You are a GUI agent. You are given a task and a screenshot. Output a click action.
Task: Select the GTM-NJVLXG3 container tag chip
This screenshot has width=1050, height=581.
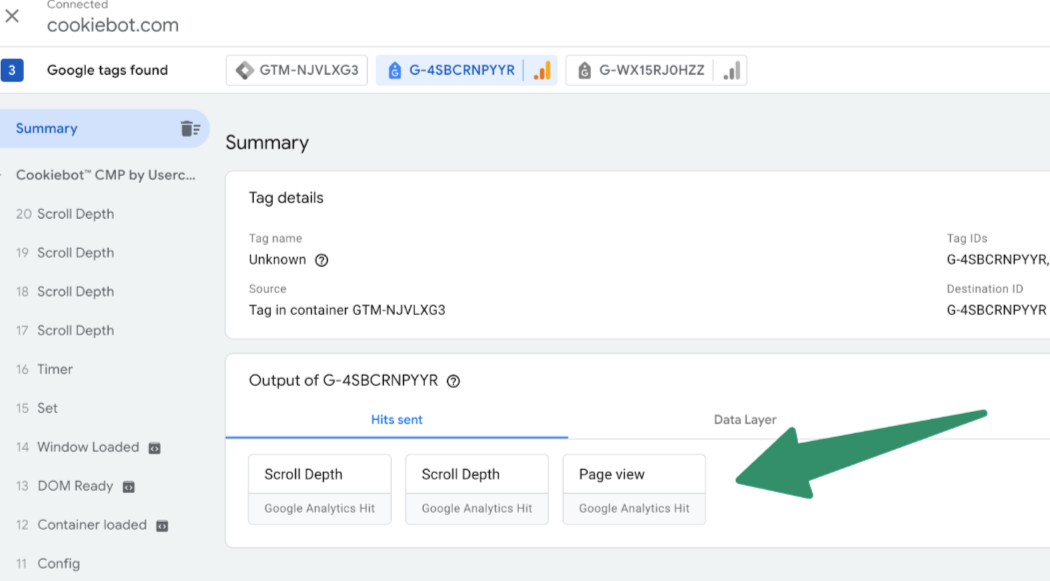tap(297, 70)
